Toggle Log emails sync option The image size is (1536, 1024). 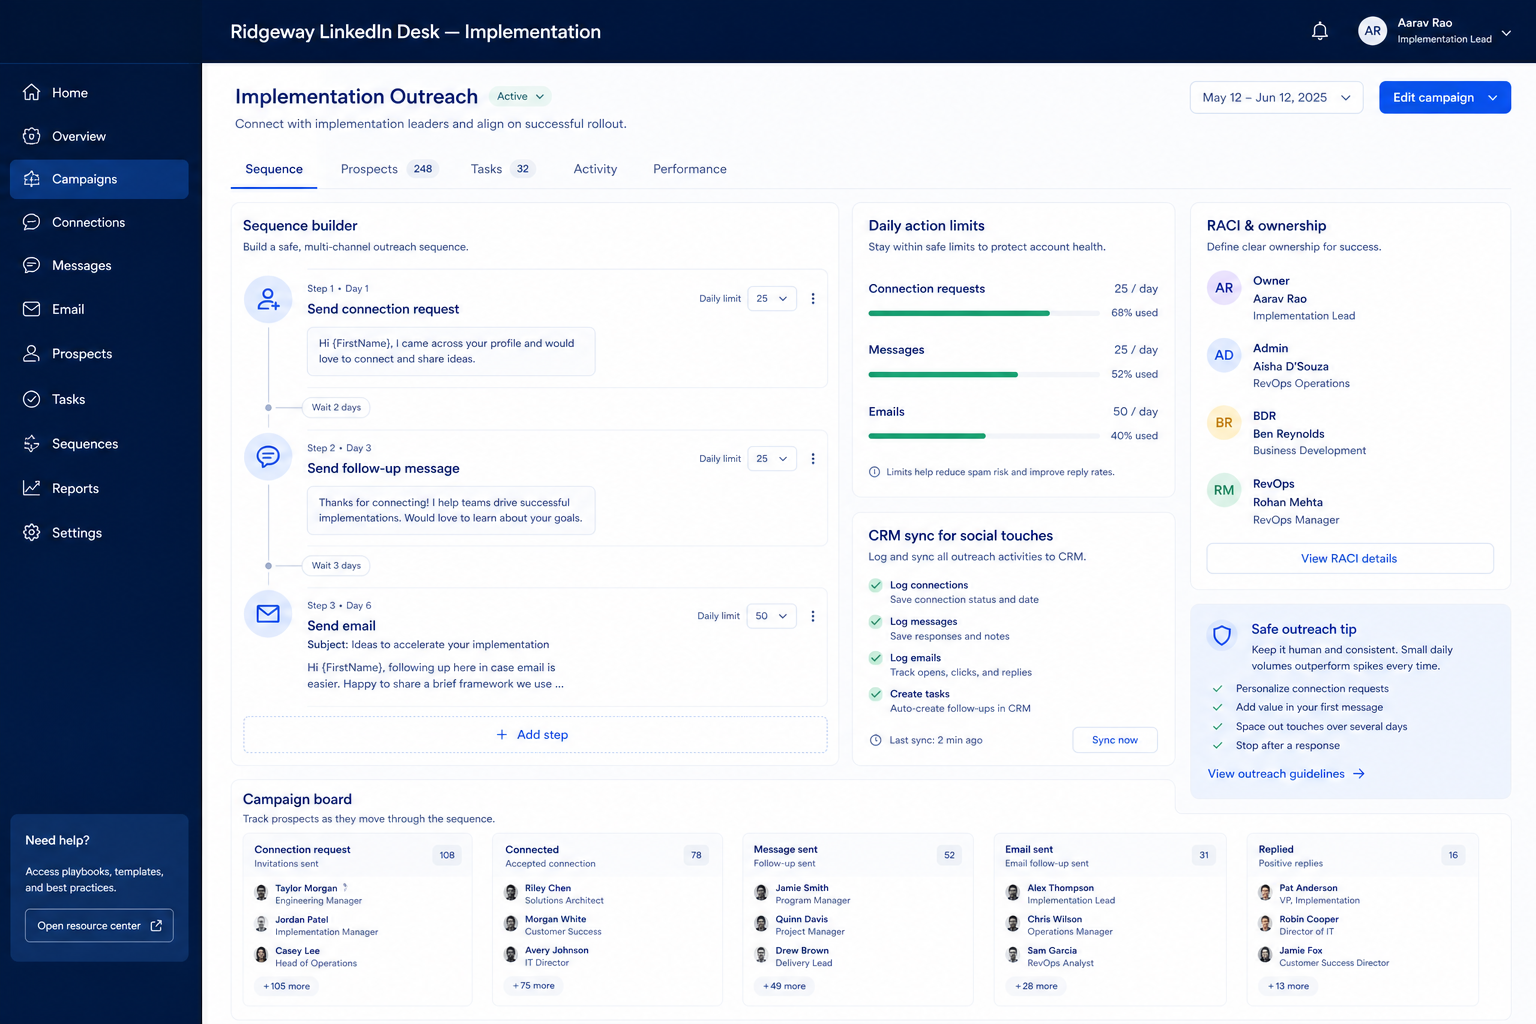click(x=876, y=658)
